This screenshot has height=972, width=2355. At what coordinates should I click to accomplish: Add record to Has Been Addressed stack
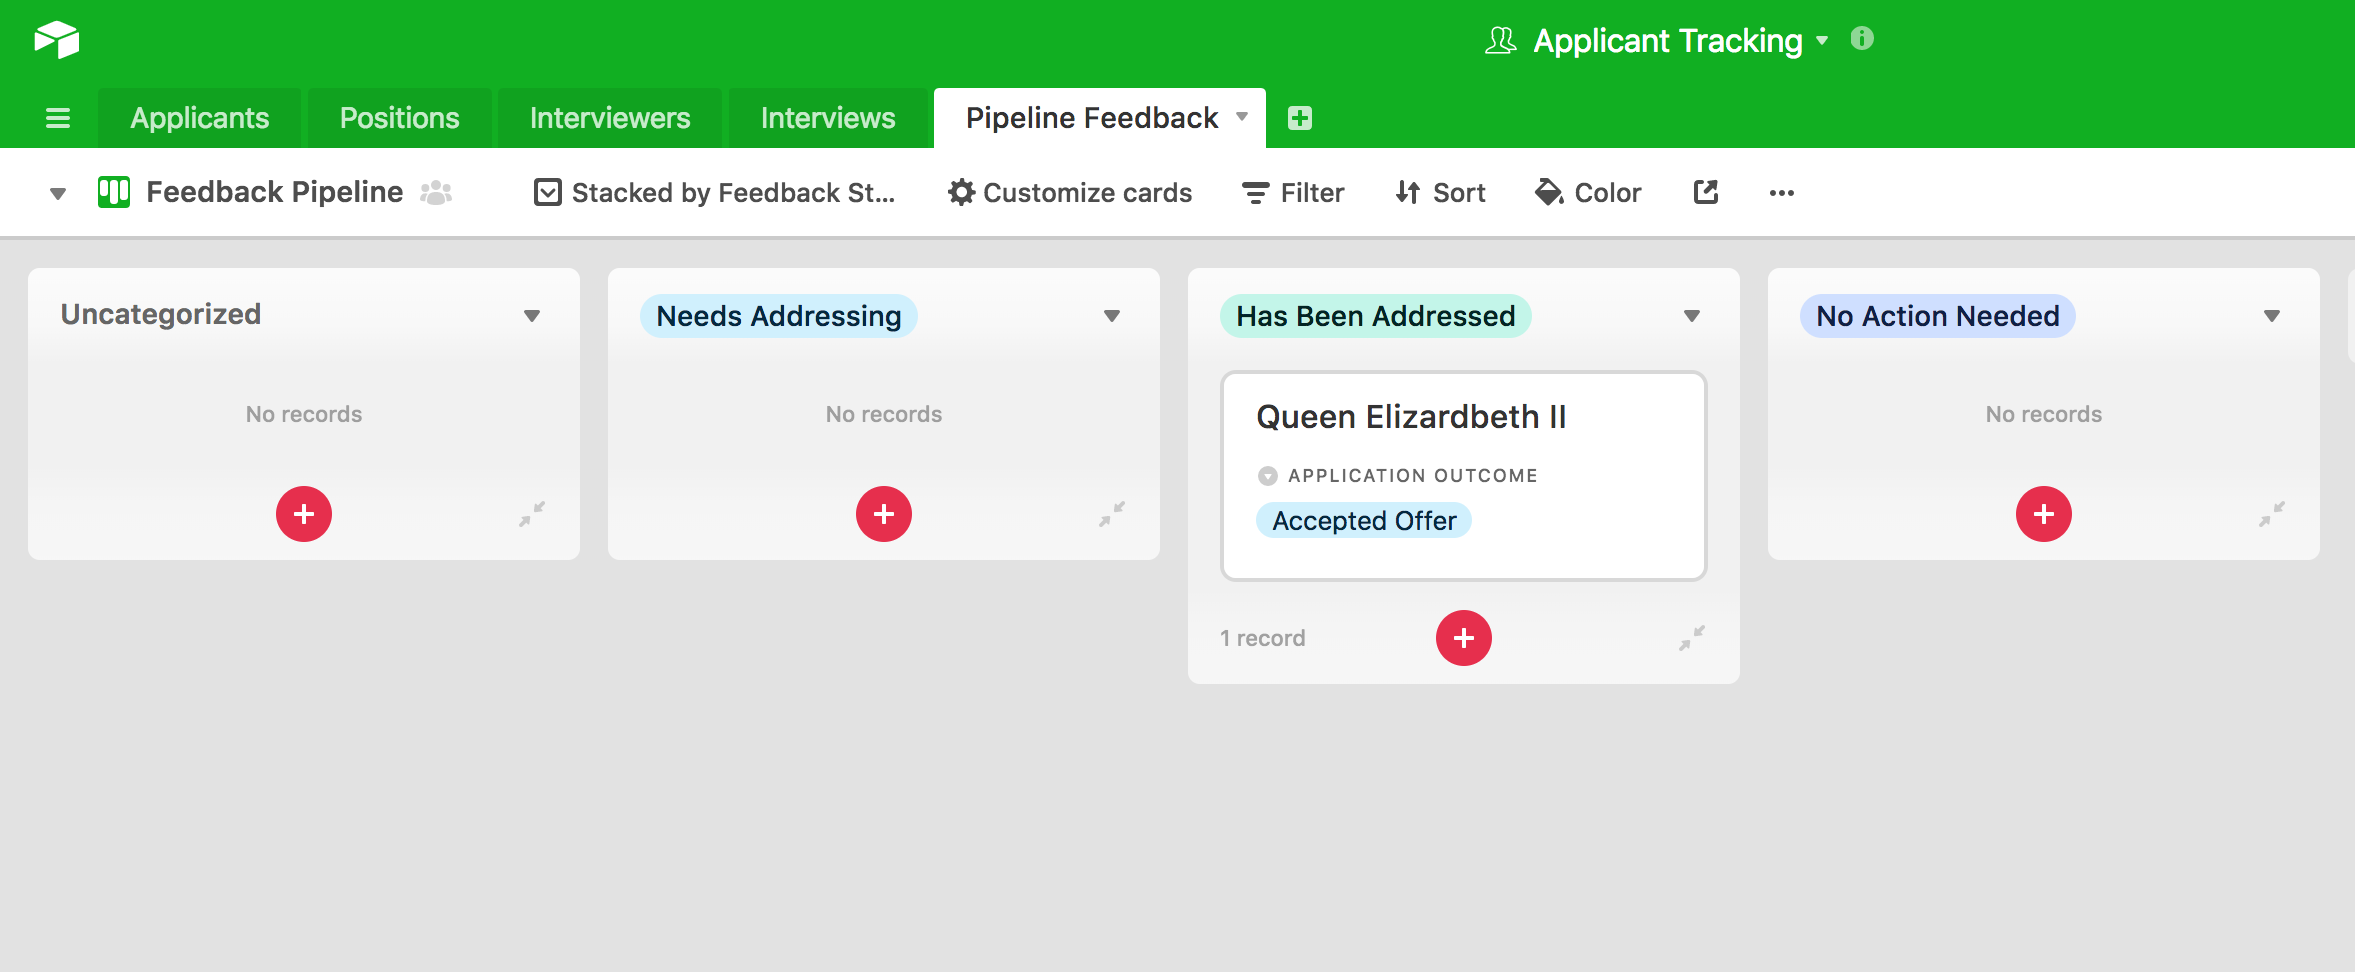pyautogui.click(x=1464, y=638)
